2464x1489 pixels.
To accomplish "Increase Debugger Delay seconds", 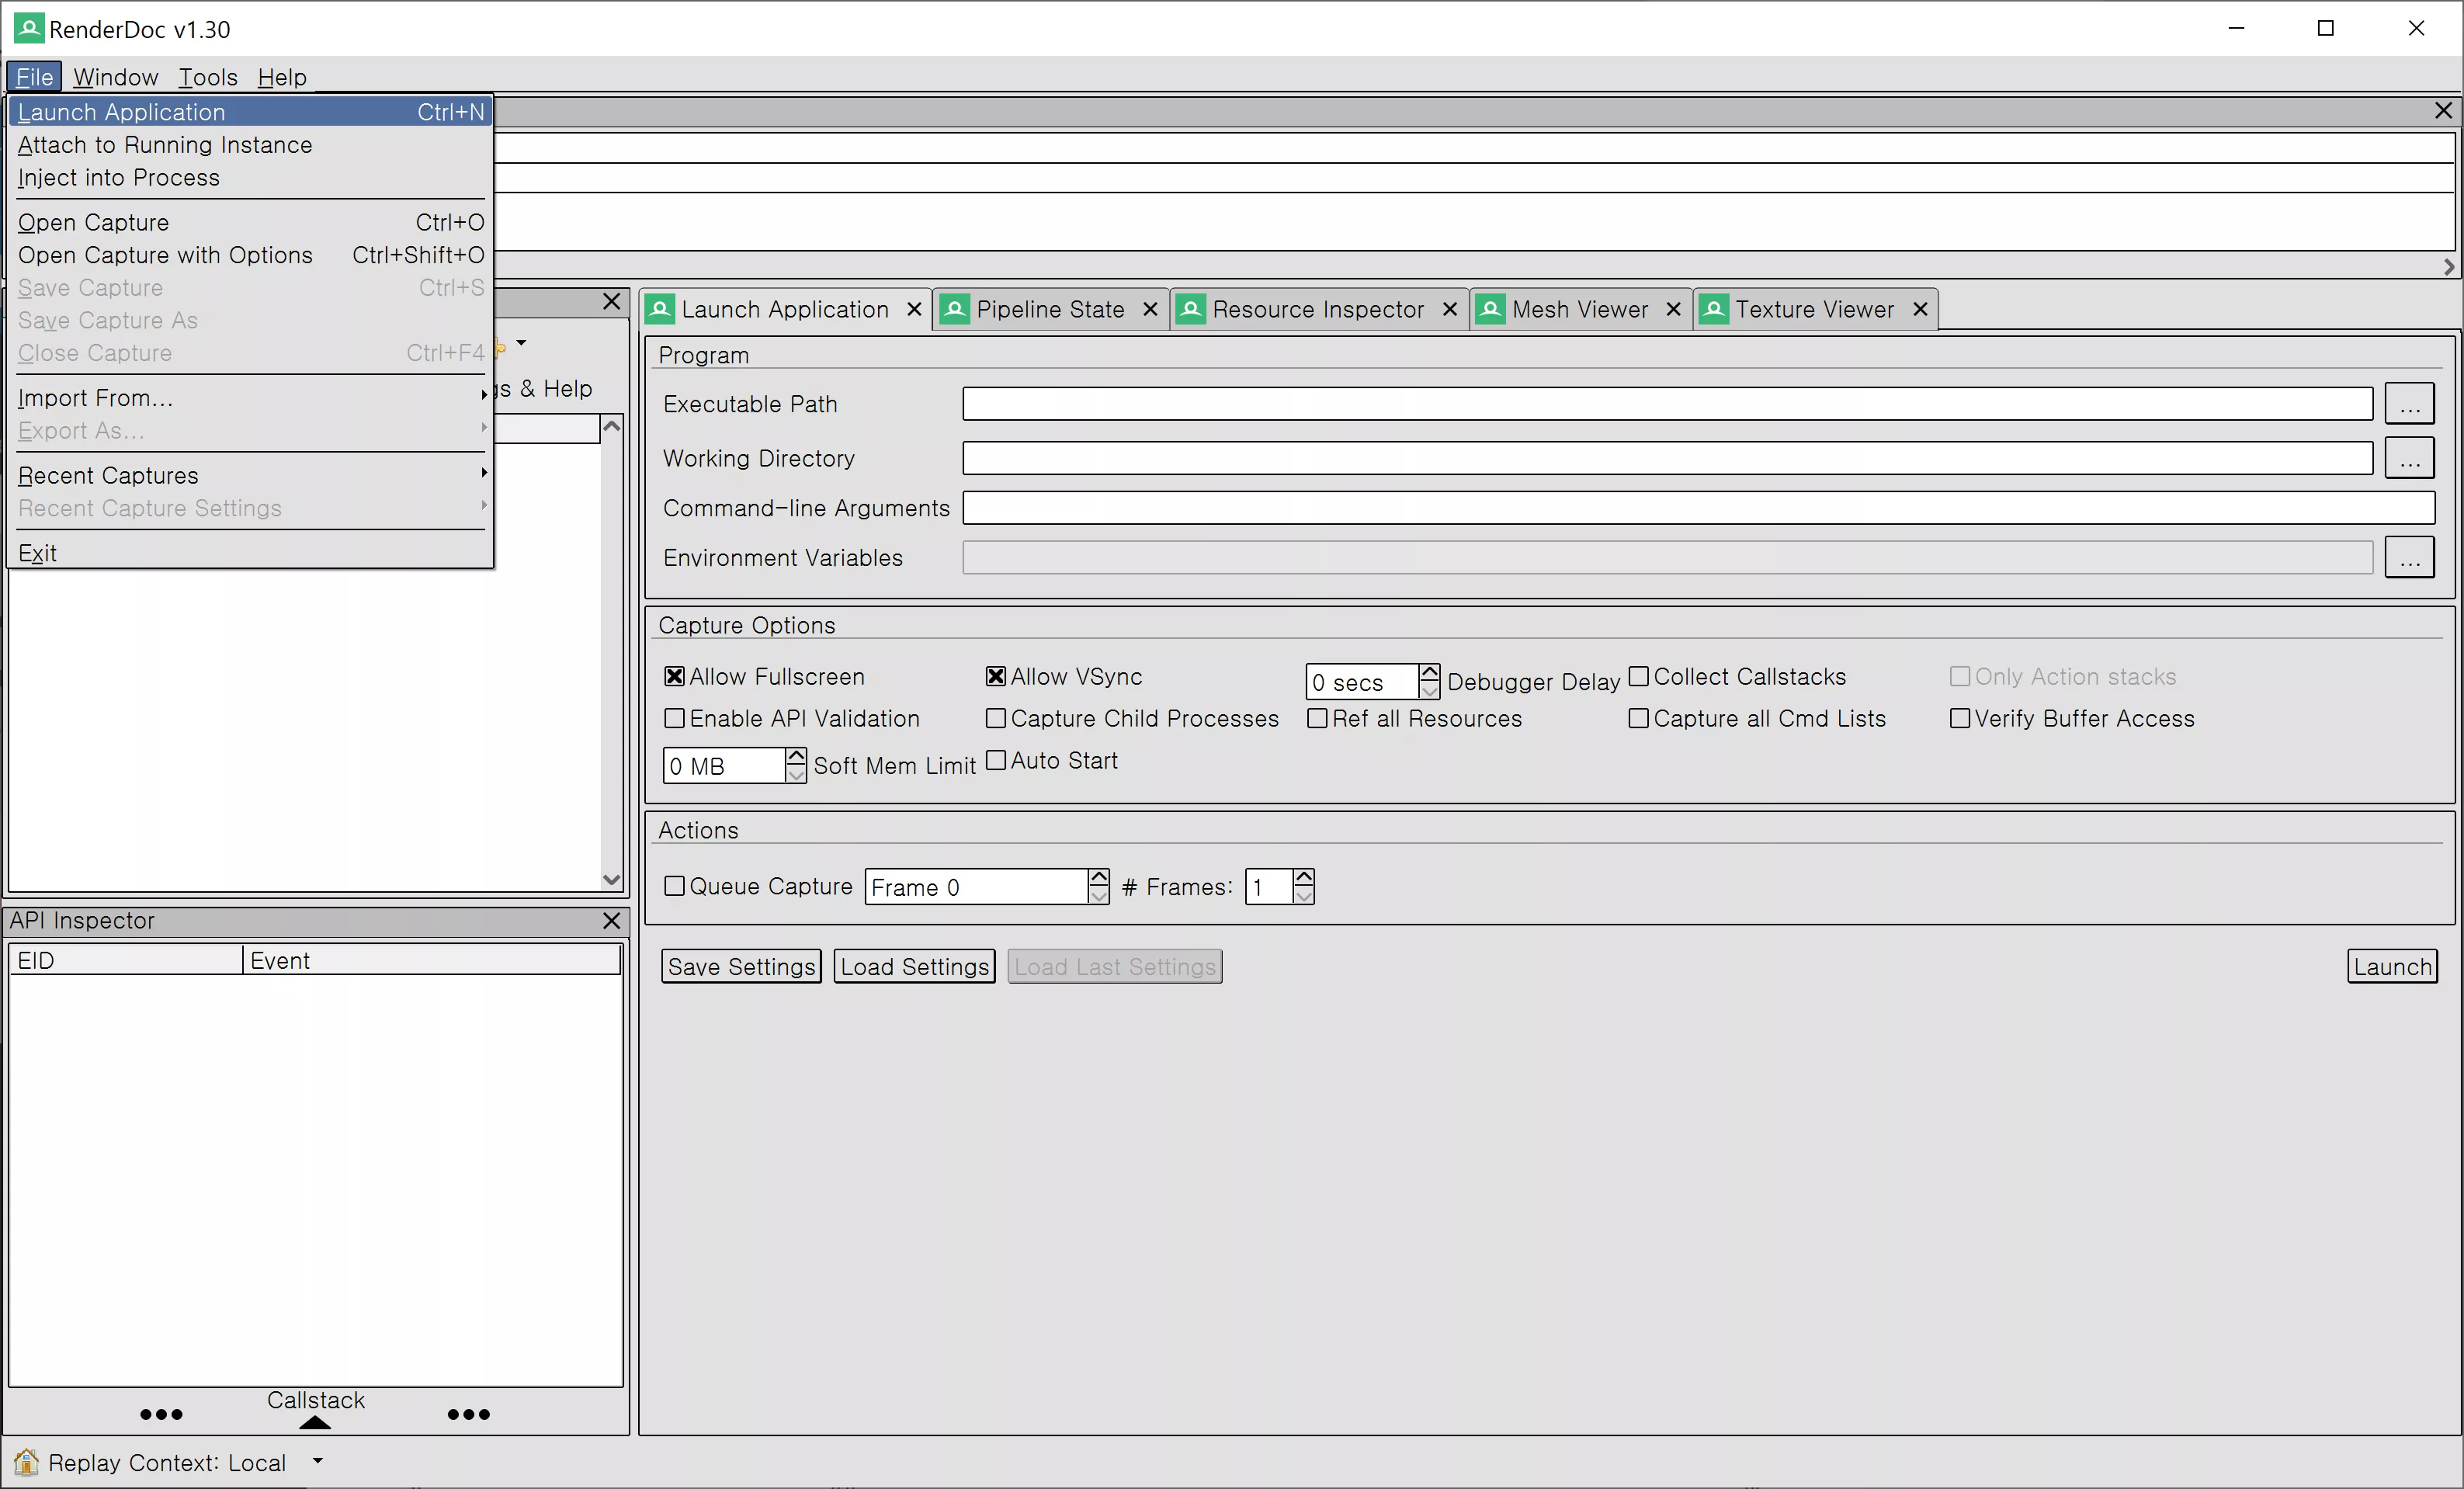I will 1429,673.
